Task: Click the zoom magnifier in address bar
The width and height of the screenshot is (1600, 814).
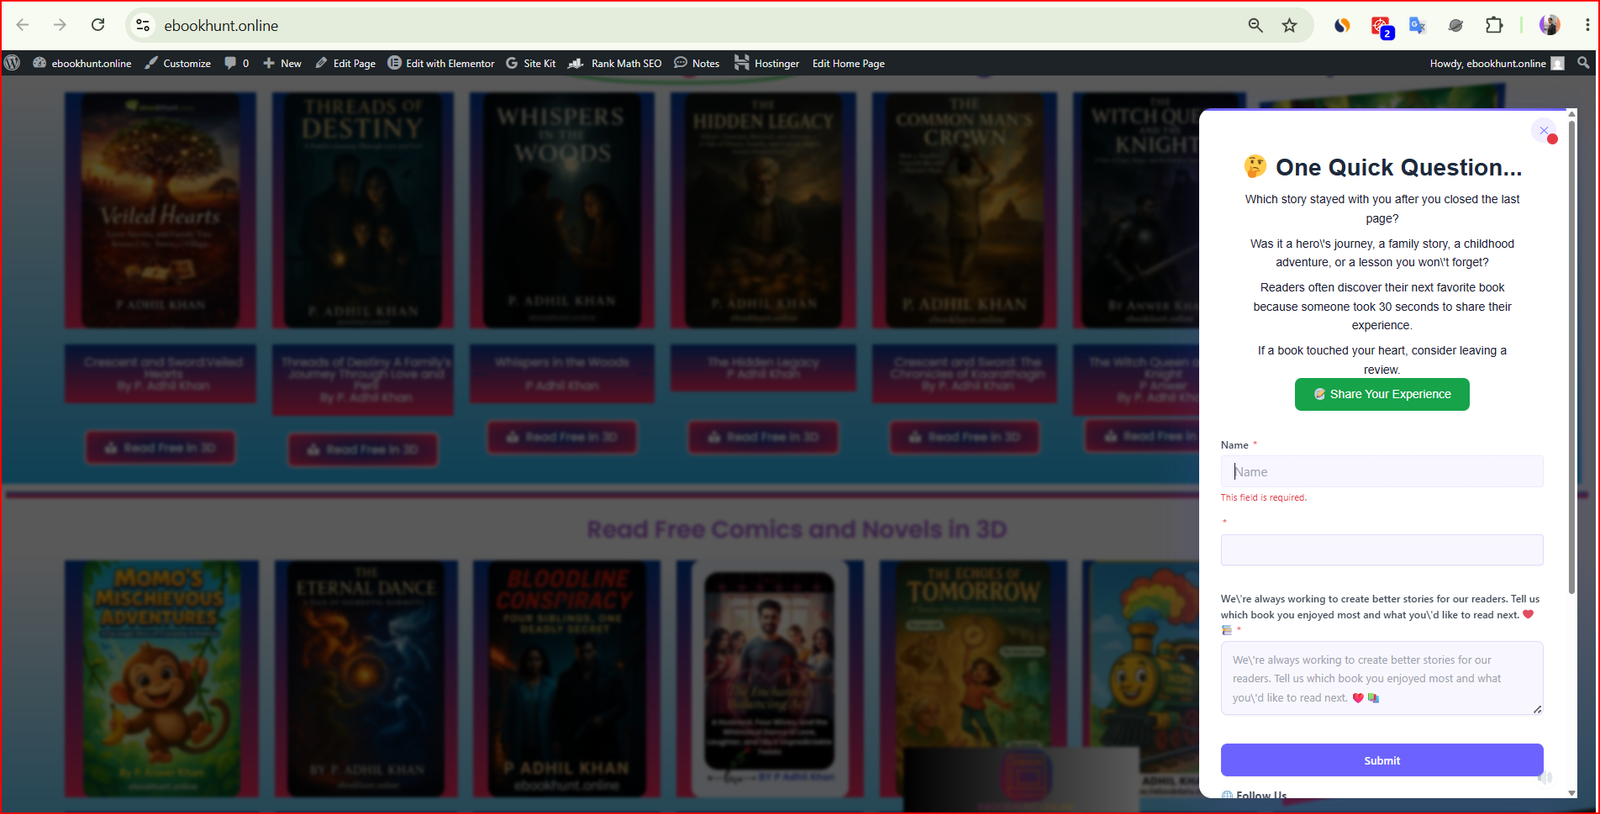Action: [1255, 25]
